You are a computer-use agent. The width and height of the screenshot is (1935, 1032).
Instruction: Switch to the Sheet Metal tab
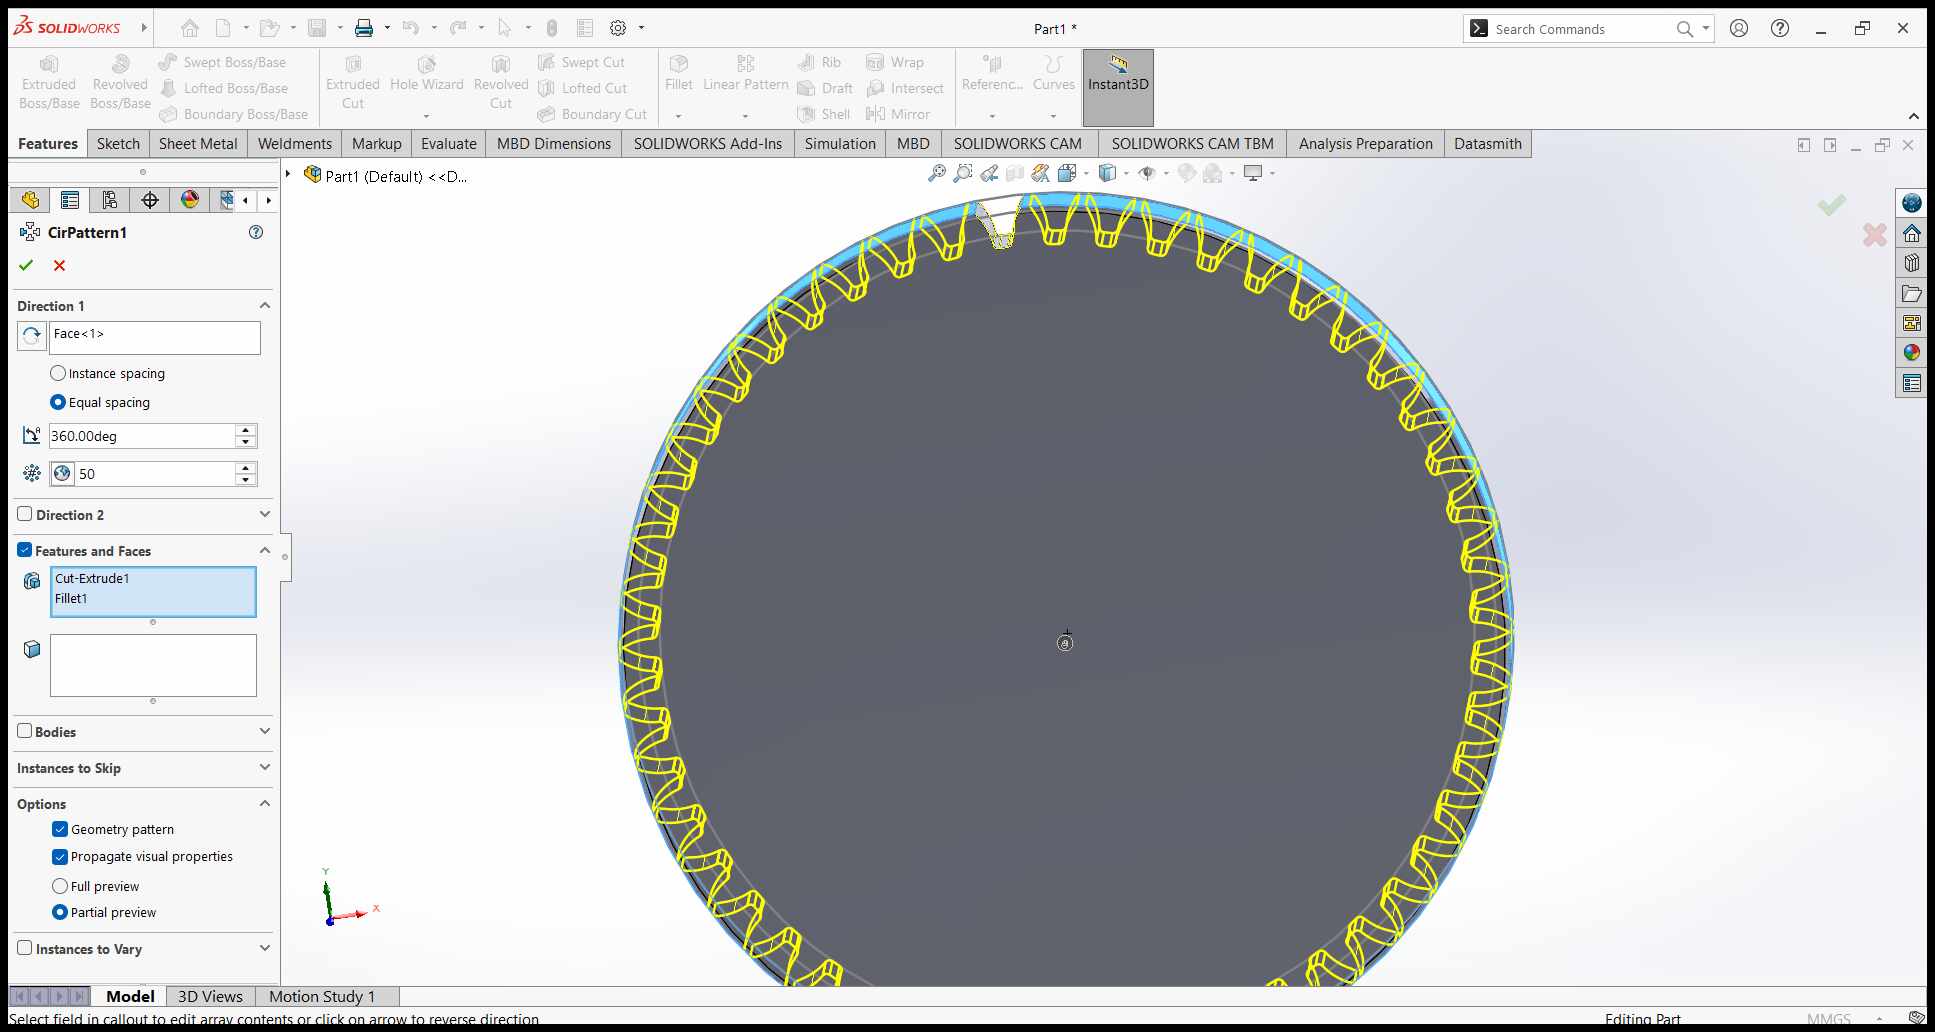(x=198, y=144)
